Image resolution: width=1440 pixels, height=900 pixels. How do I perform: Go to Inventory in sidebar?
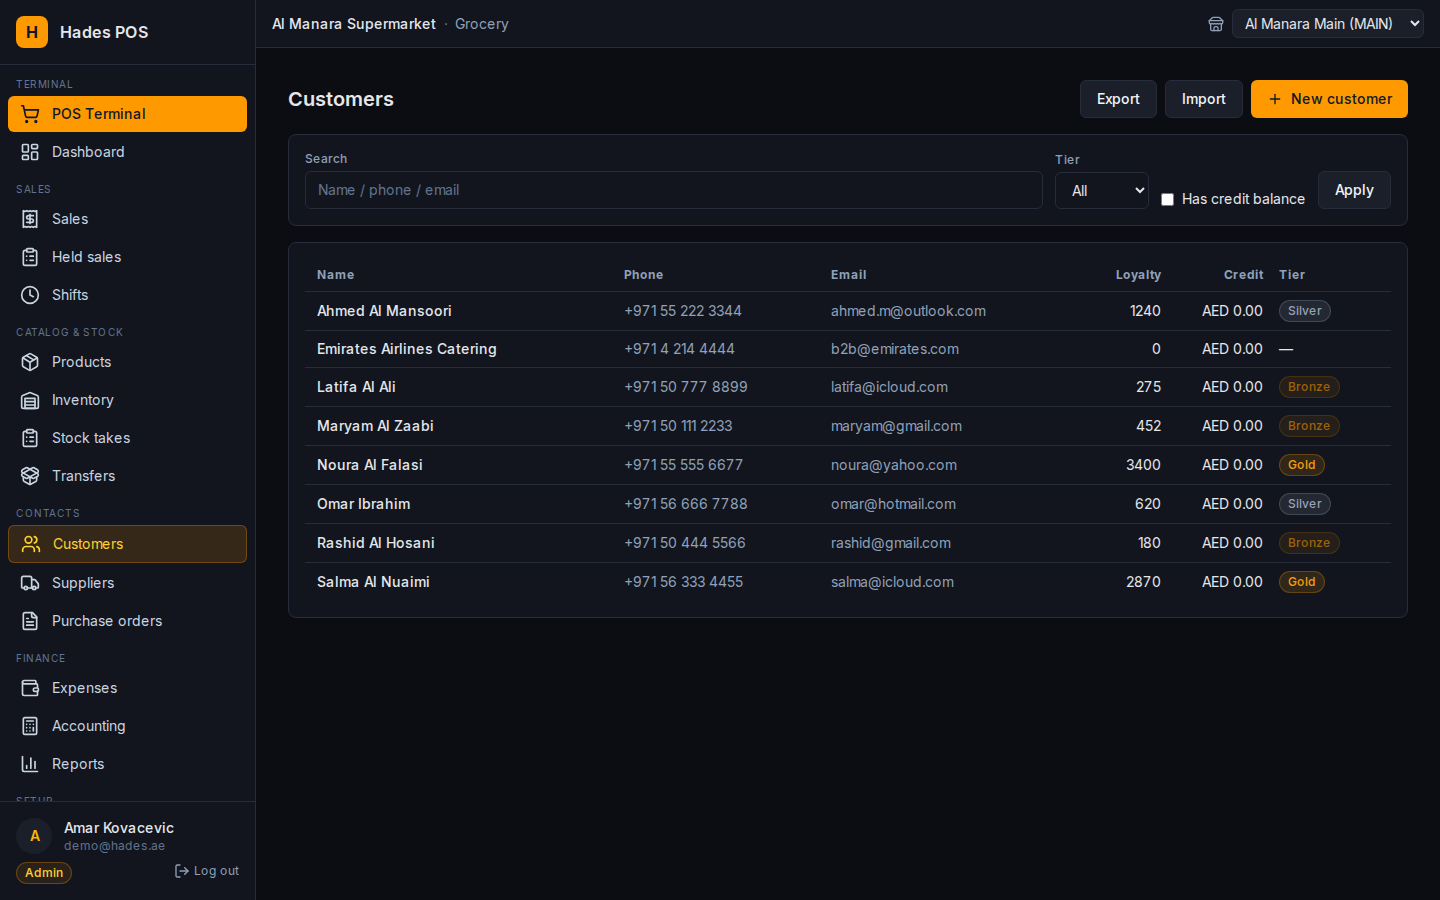127,400
